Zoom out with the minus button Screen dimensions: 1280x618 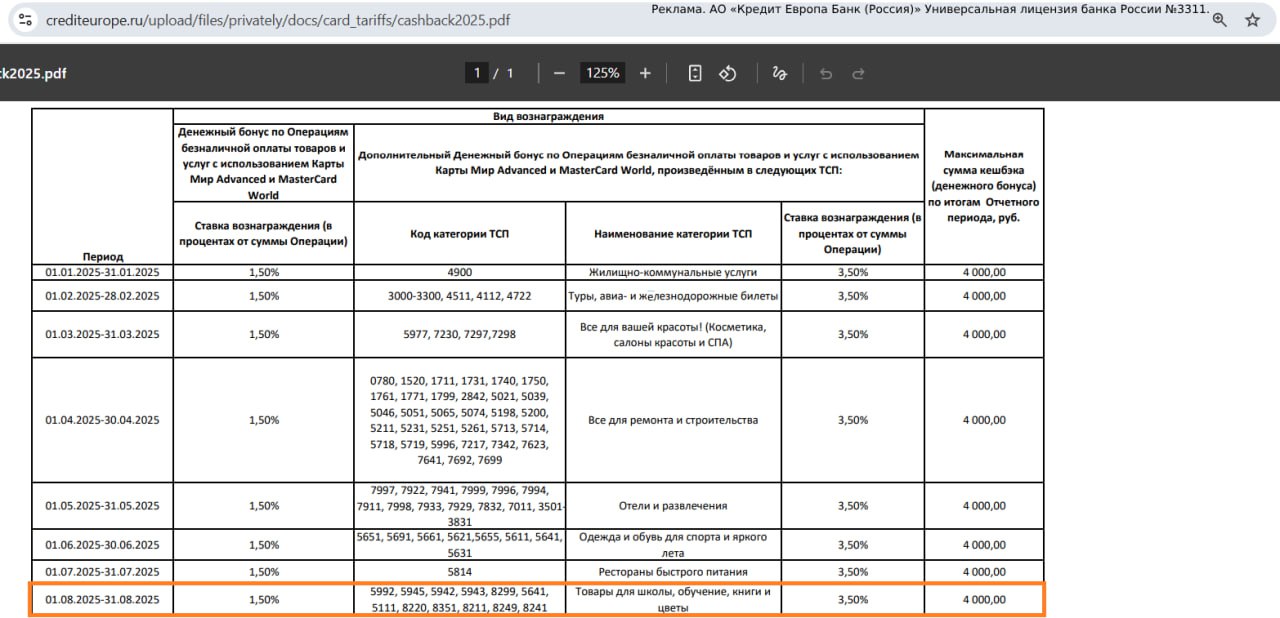click(x=559, y=73)
